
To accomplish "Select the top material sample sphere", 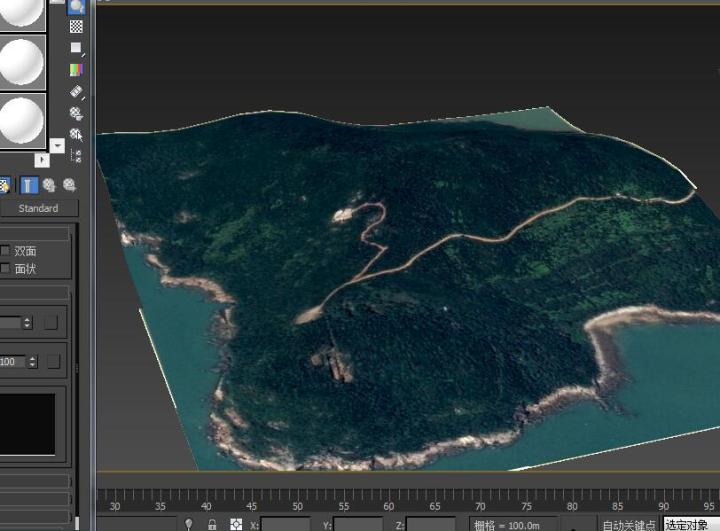I will pos(21,14).
